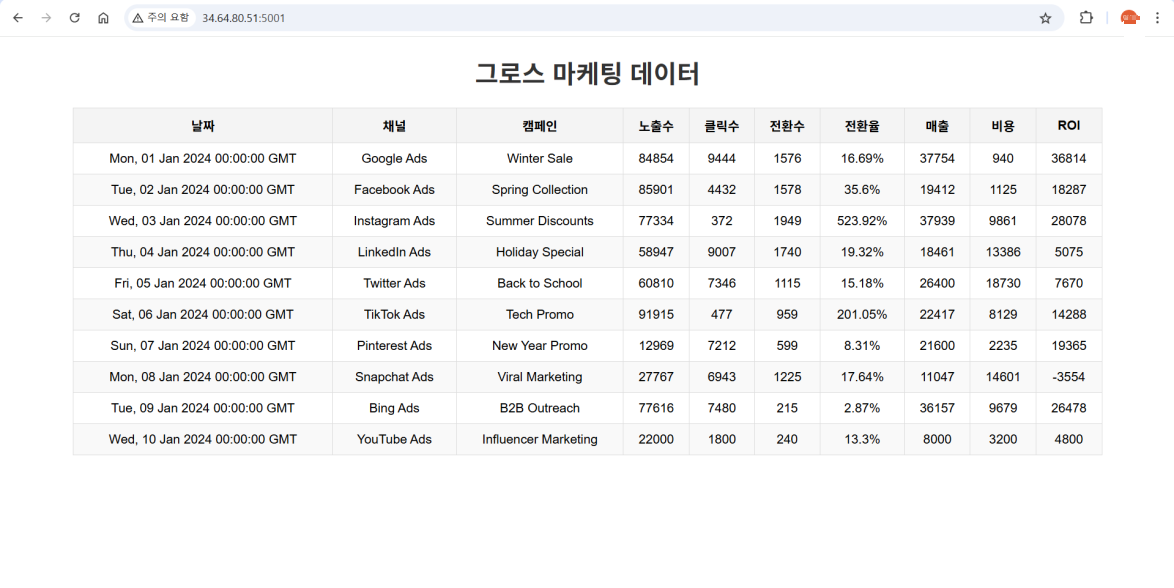Image resolution: width=1174 pixels, height=588 pixels.
Task: Select the Mon, 01 Jan 2024 date cell
Action: point(203,159)
